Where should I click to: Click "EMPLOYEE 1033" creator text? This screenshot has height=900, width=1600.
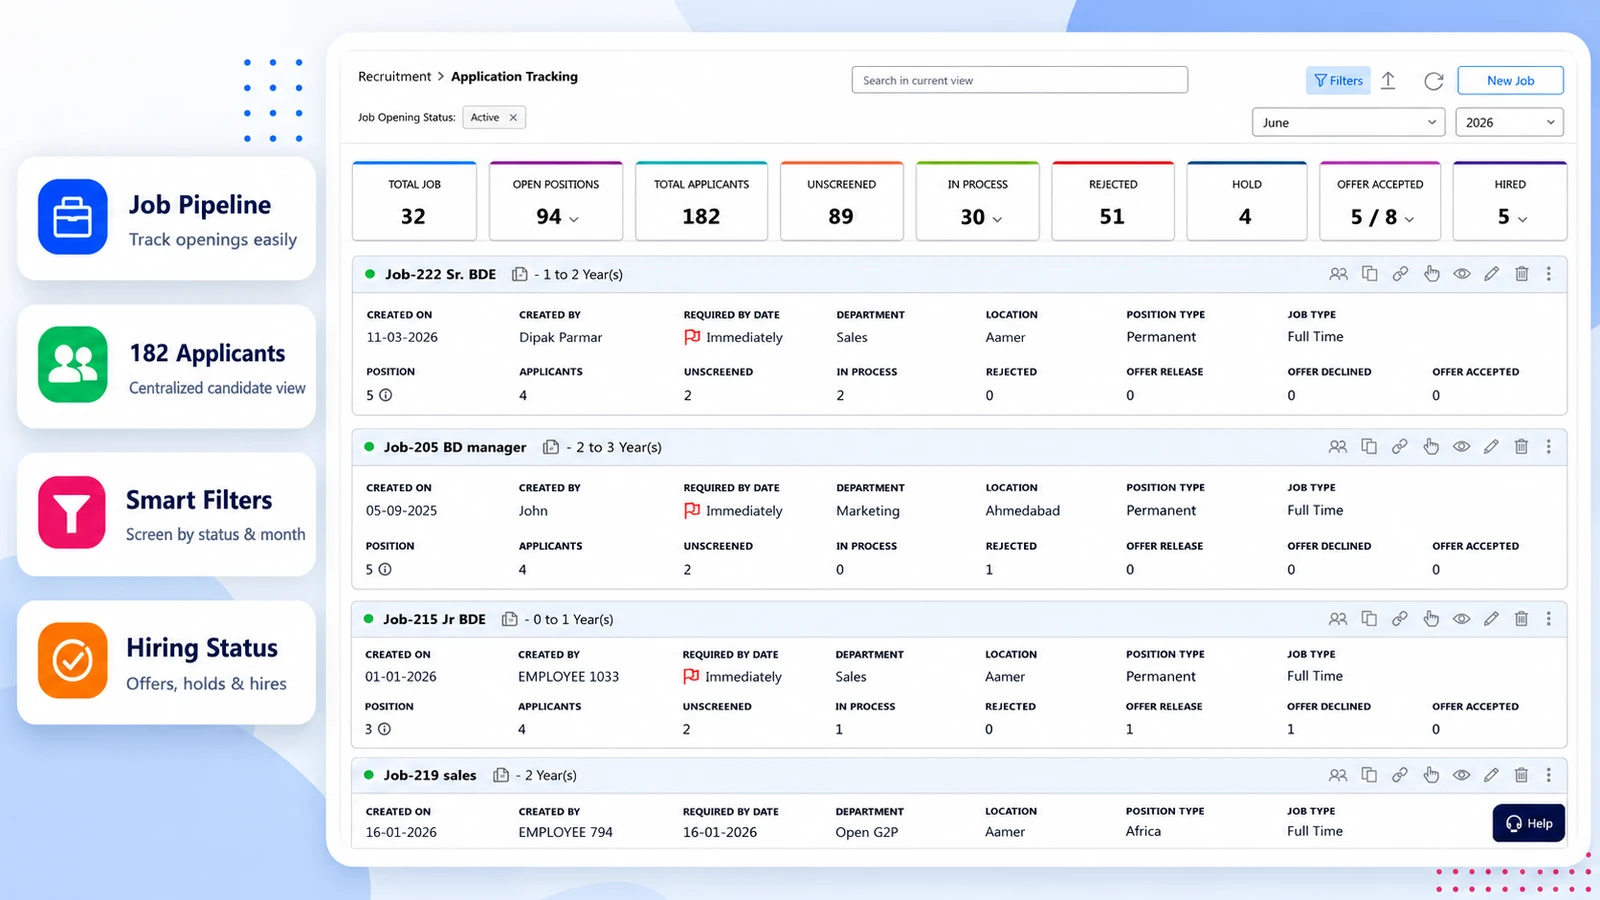coord(568,676)
